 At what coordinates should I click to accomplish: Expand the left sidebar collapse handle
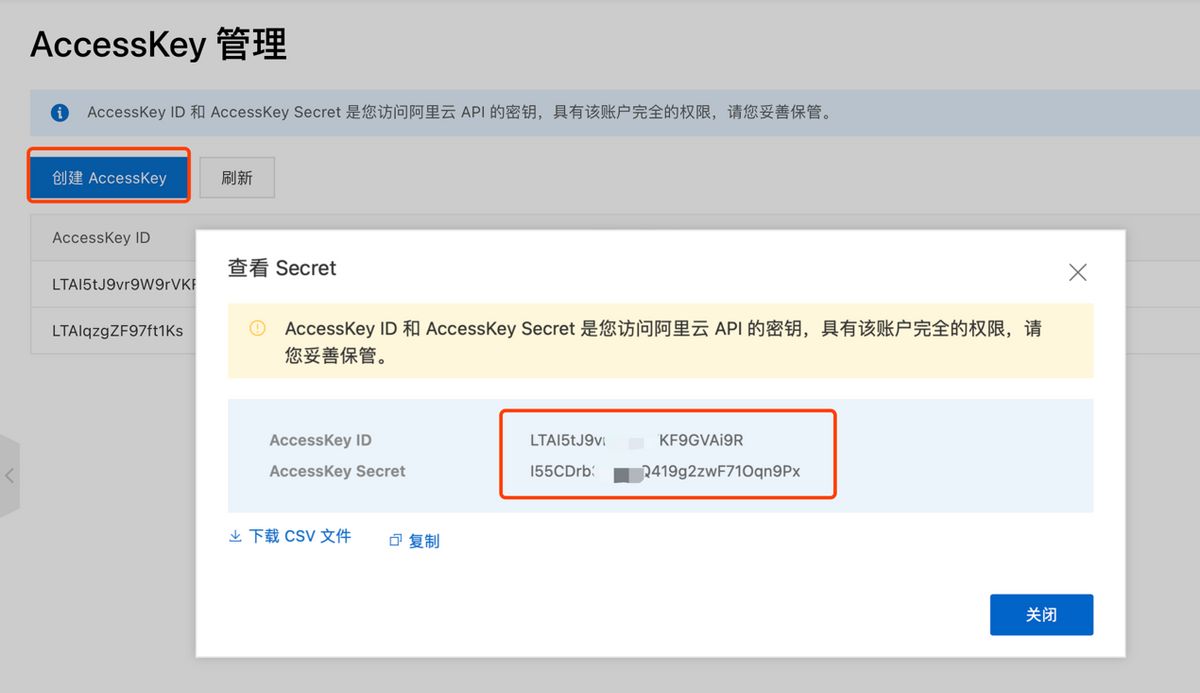point(10,476)
